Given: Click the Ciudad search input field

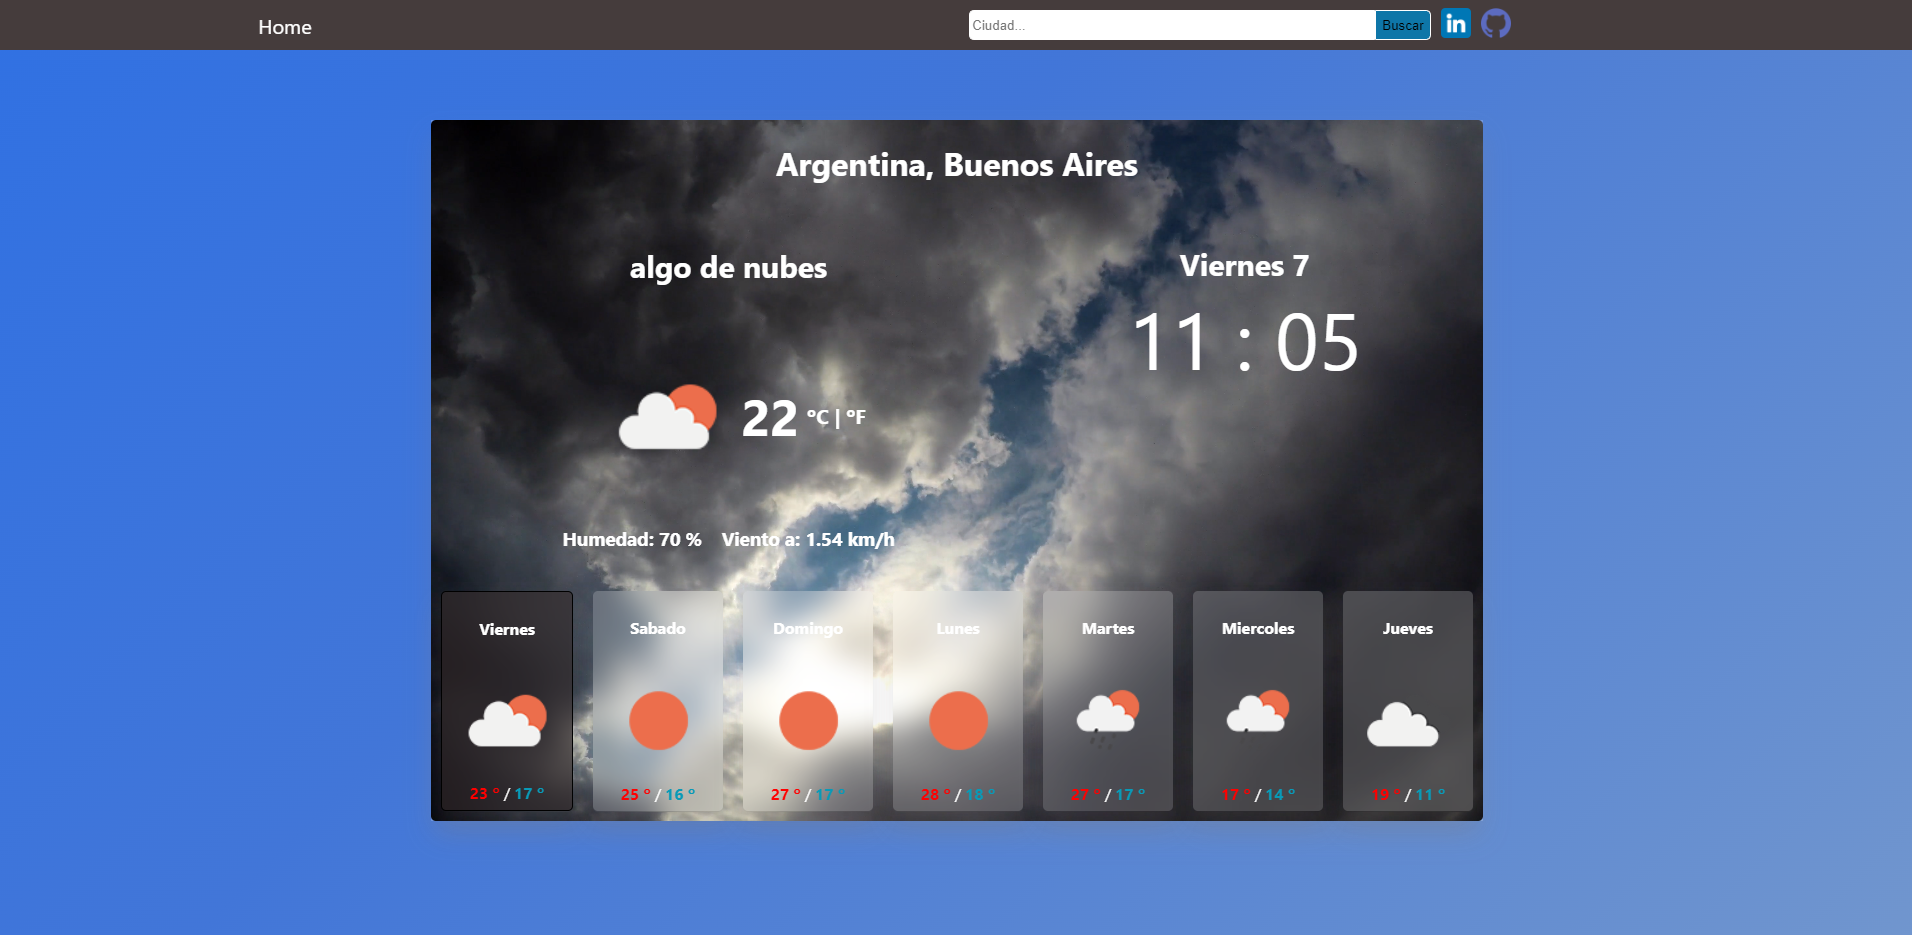Looking at the screenshot, I should coord(1170,24).
